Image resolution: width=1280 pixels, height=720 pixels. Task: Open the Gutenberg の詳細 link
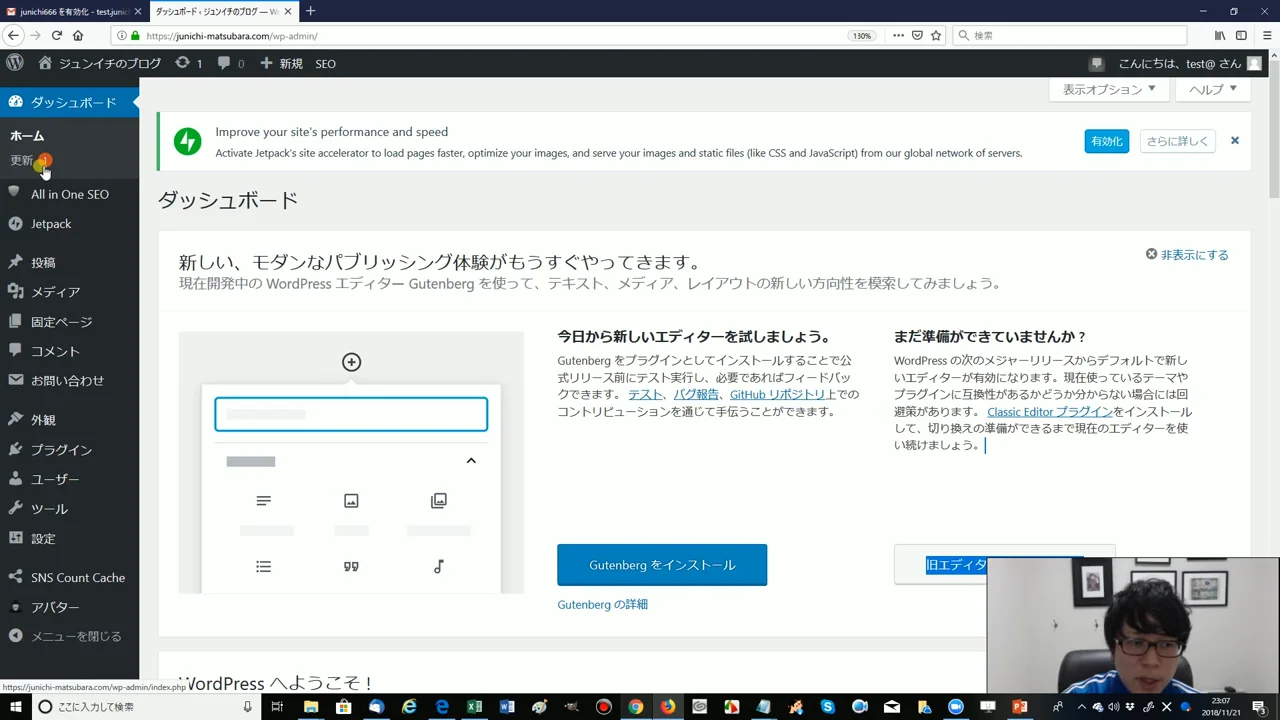pyautogui.click(x=602, y=604)
